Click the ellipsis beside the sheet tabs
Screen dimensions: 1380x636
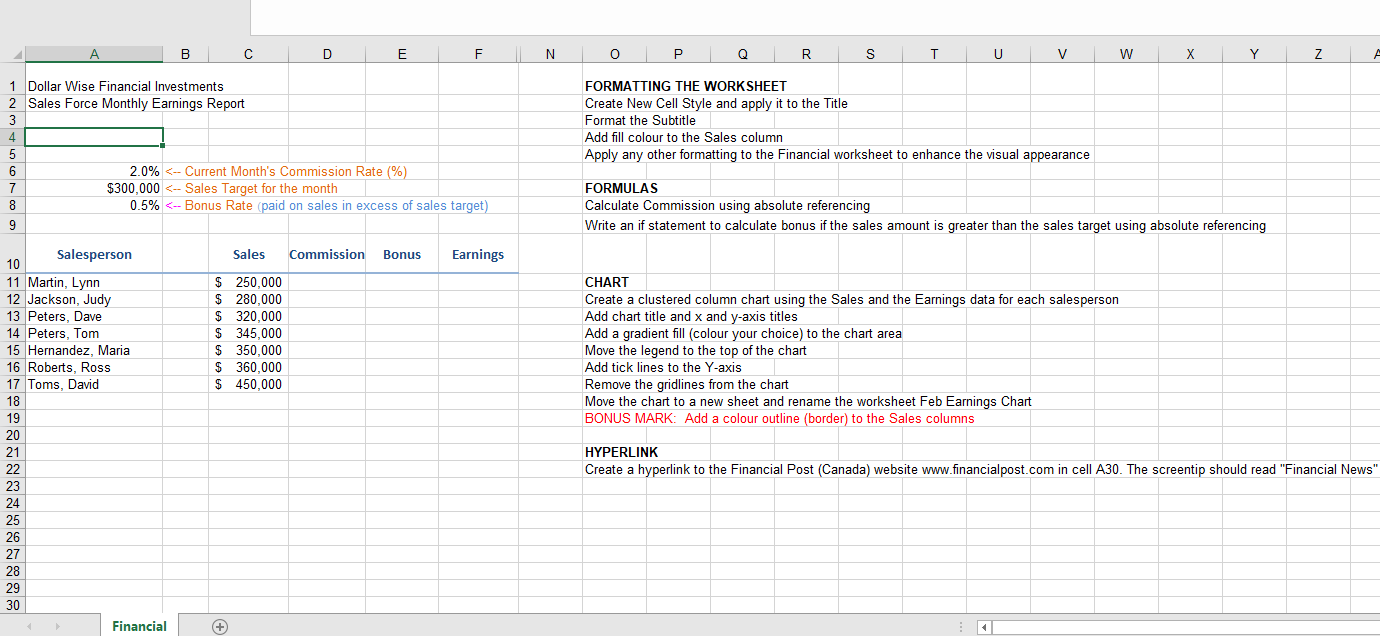pos(960,626)
